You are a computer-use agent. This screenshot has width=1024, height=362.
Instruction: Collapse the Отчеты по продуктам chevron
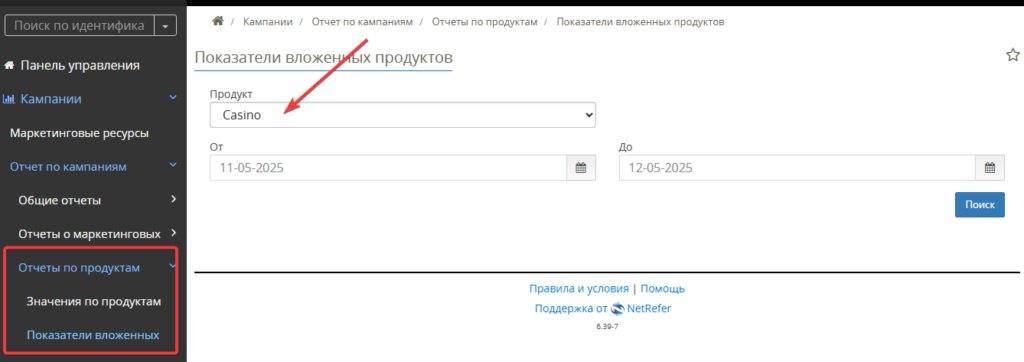(x=172, y=267)
